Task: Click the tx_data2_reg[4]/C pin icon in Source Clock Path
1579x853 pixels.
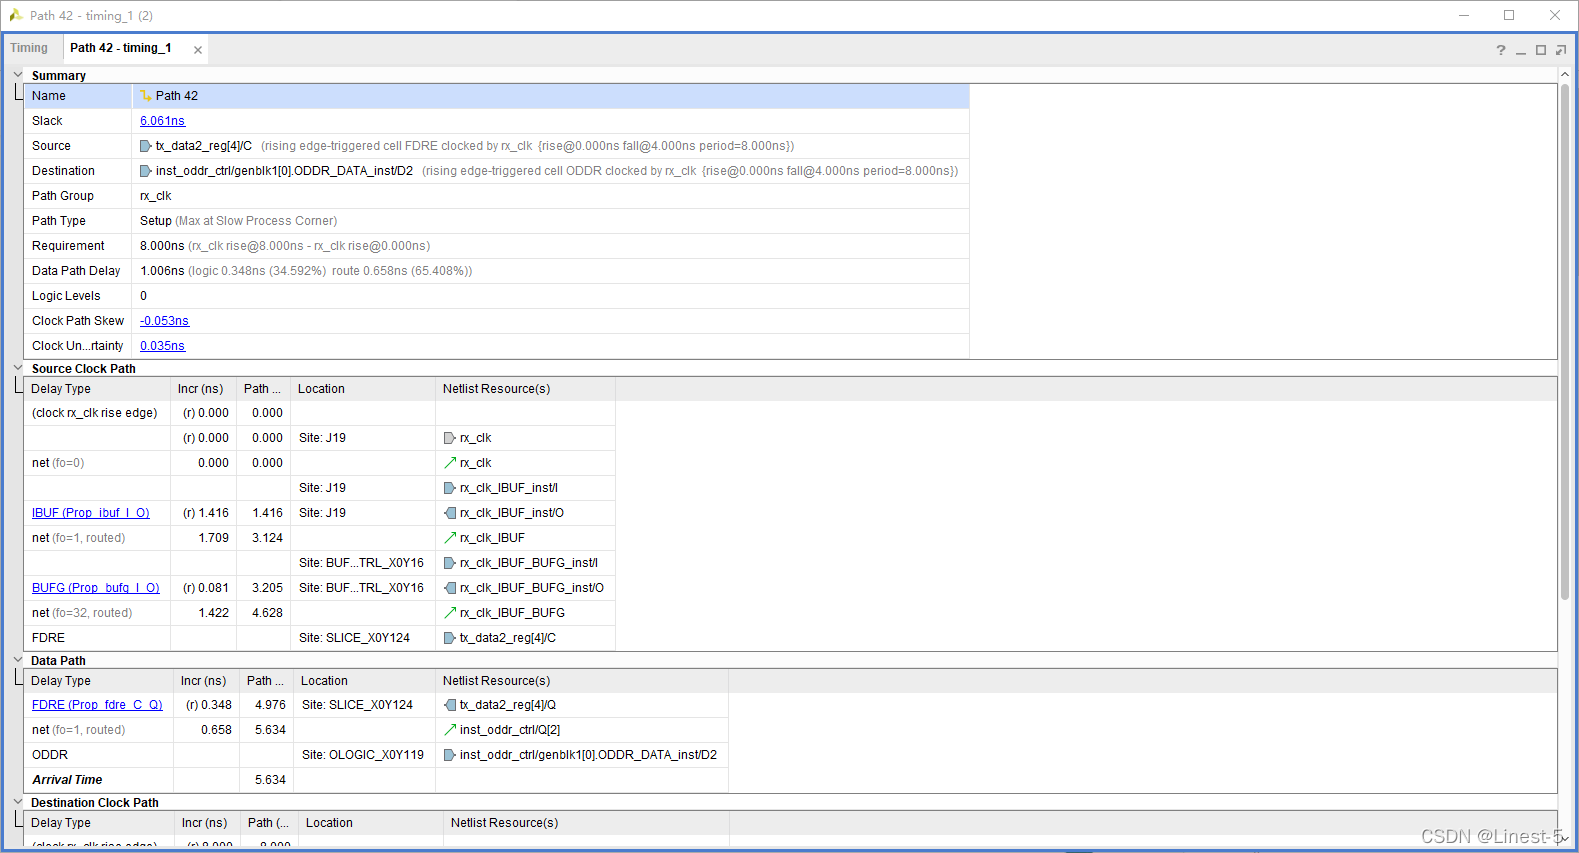Action: 450,638
